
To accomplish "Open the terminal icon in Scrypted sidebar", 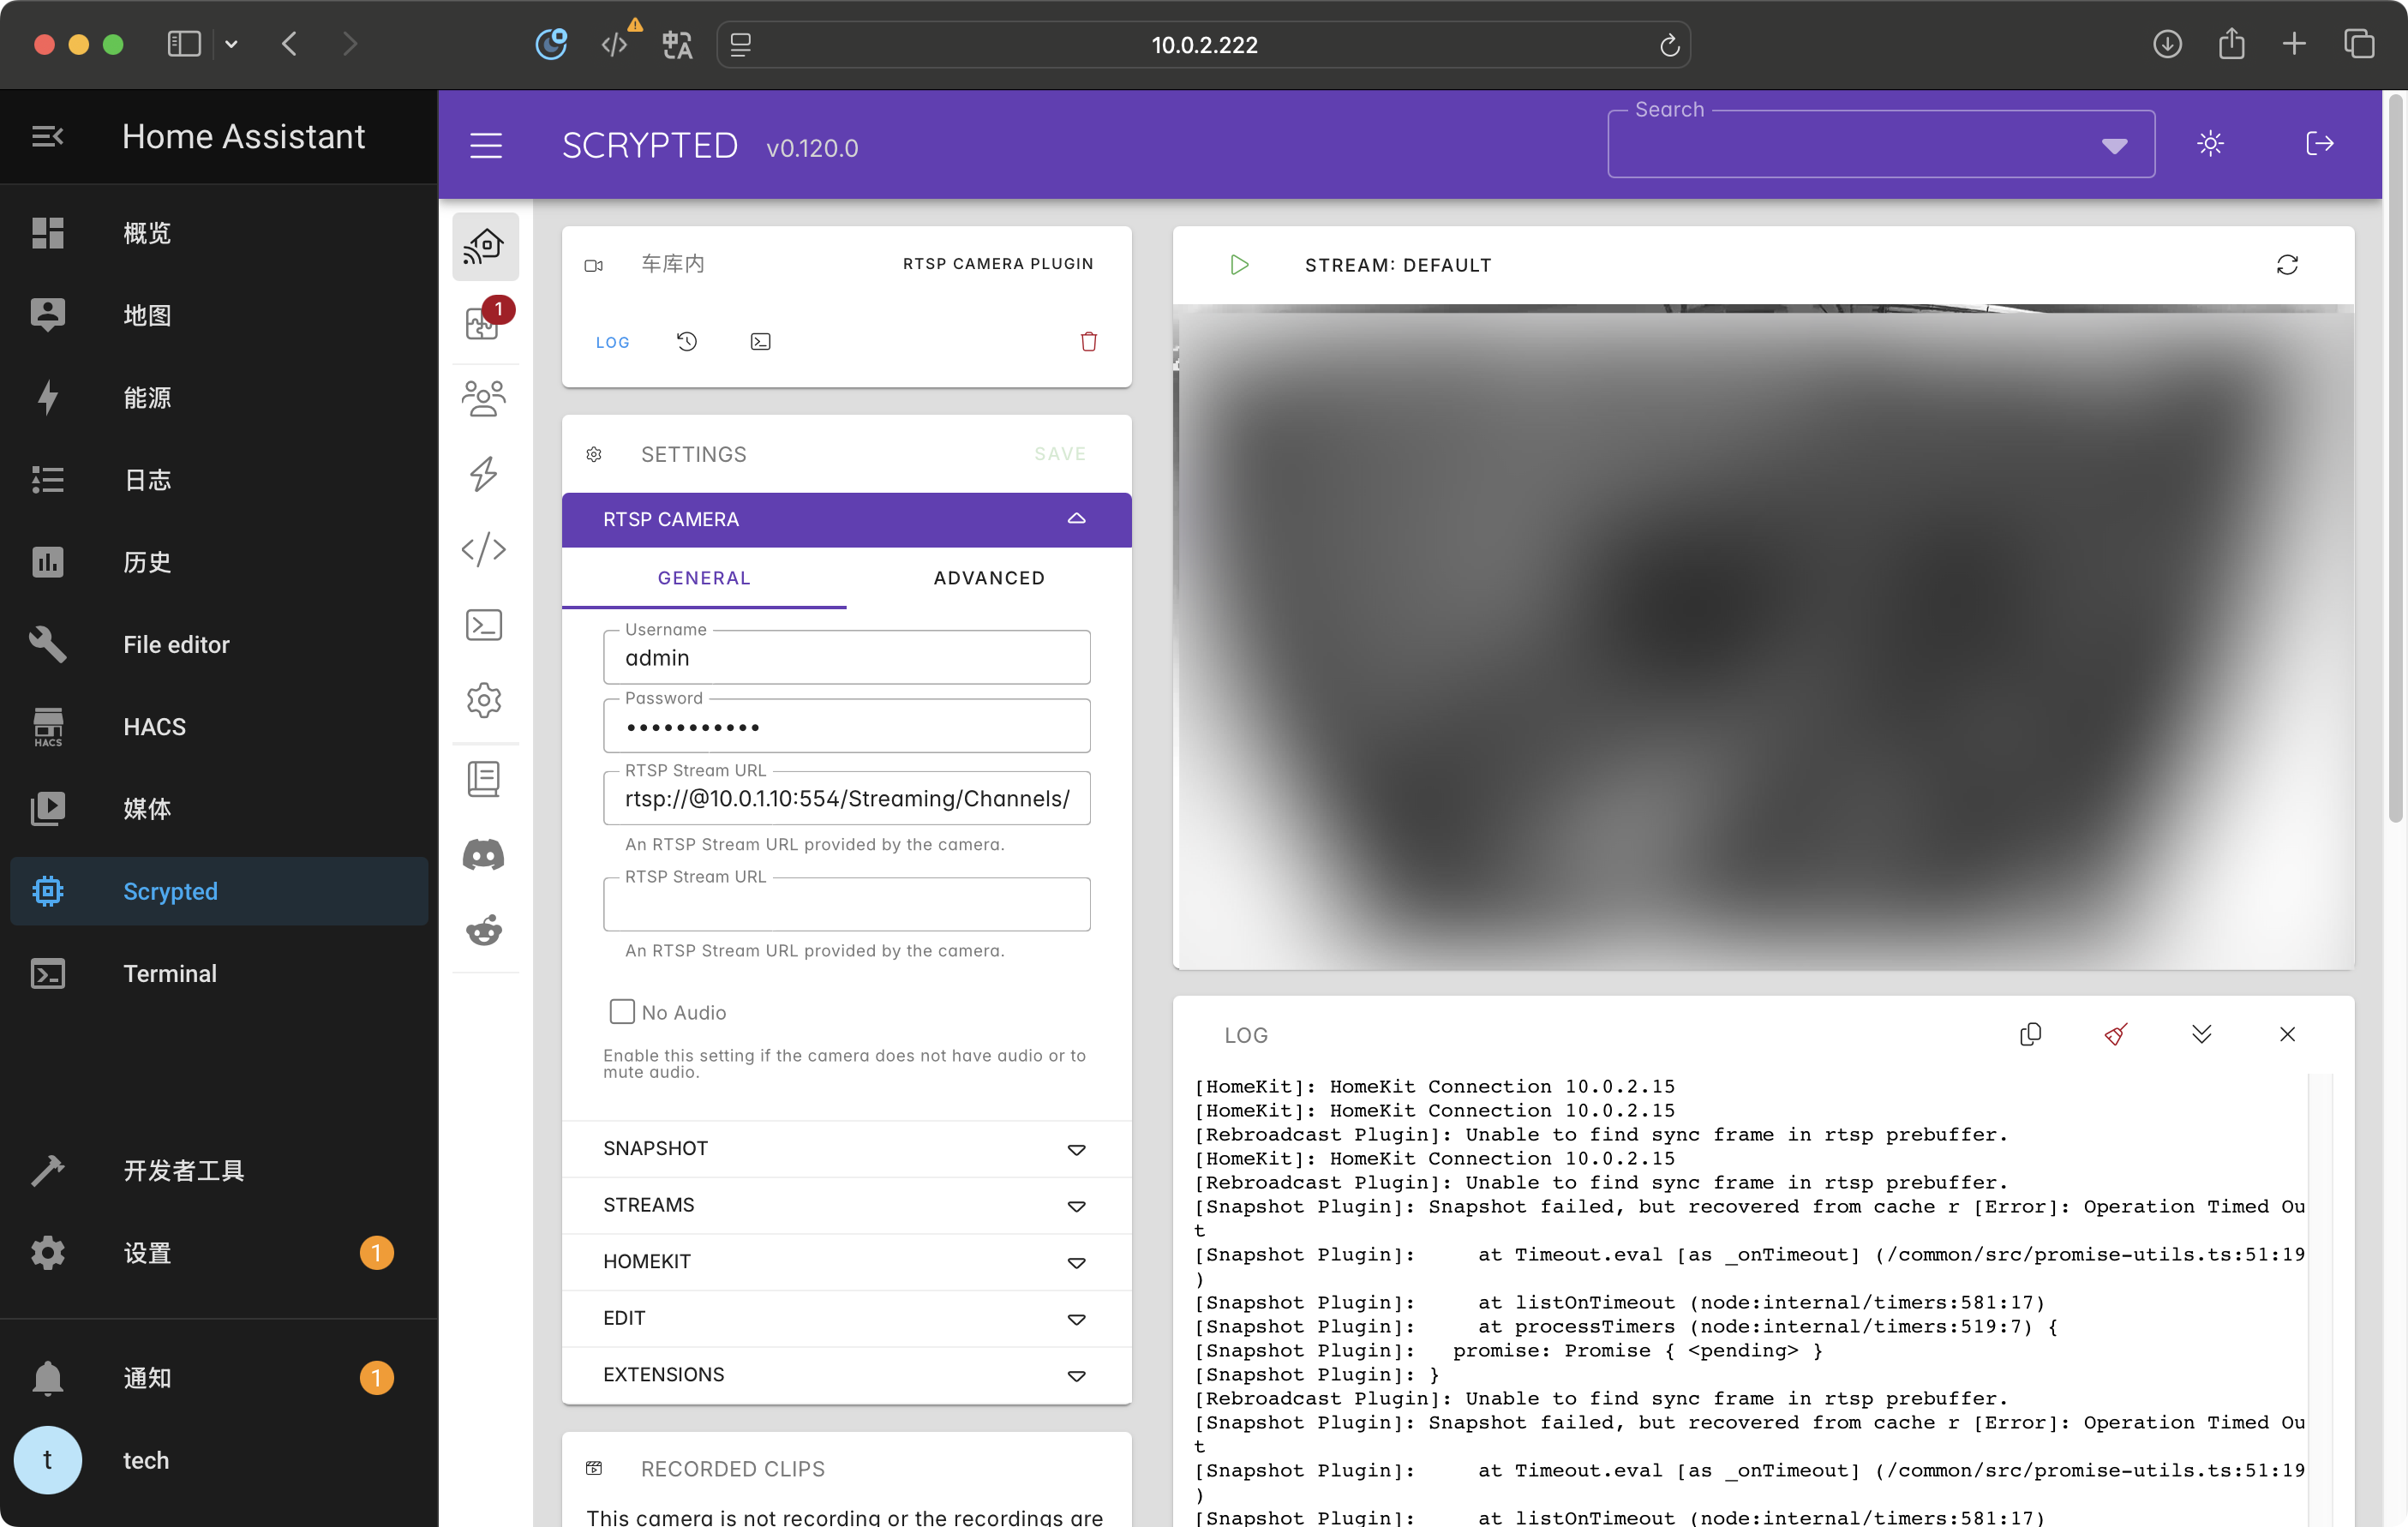I will click(484, 625).
